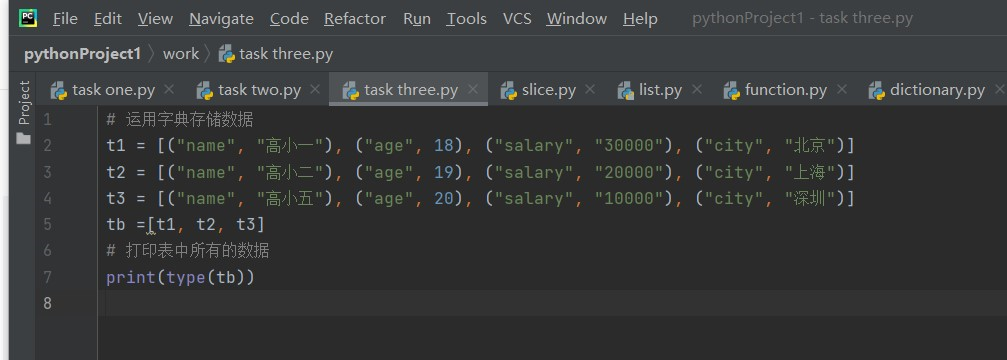Click the string "高小二" on line 3
The height and width of the screenshot is (360, 1007).
point(290,172)
